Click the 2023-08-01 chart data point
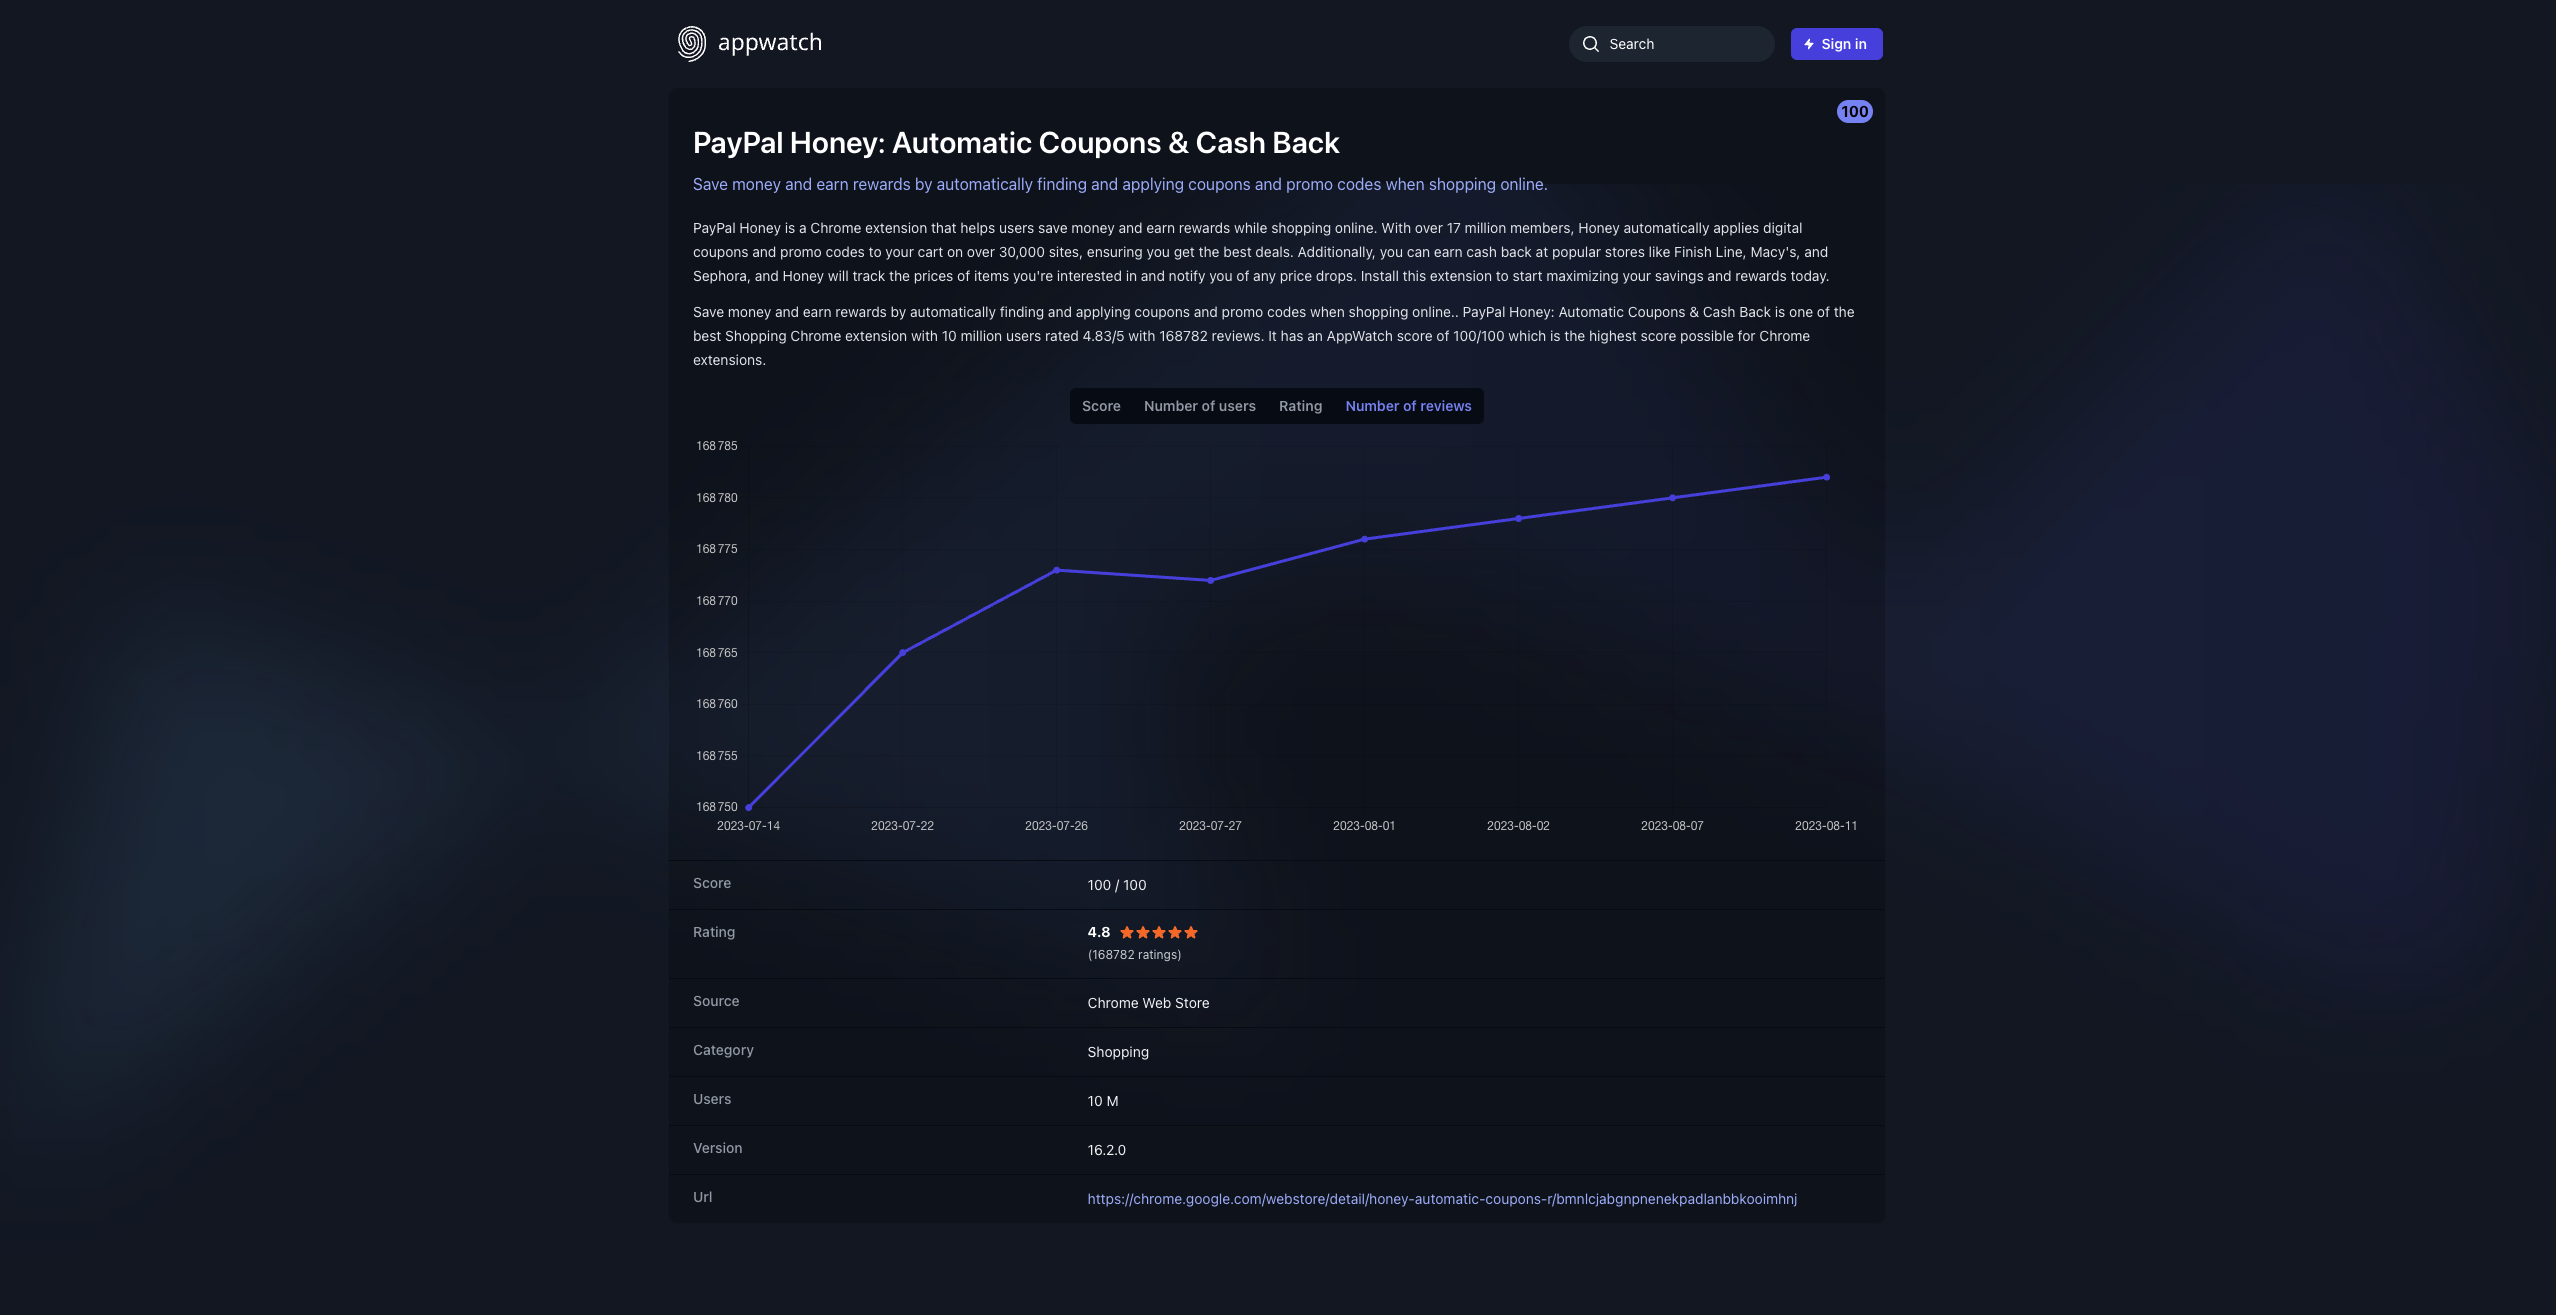The height and width of the screenshot is (1315, 2556). tap(1365, 539)
